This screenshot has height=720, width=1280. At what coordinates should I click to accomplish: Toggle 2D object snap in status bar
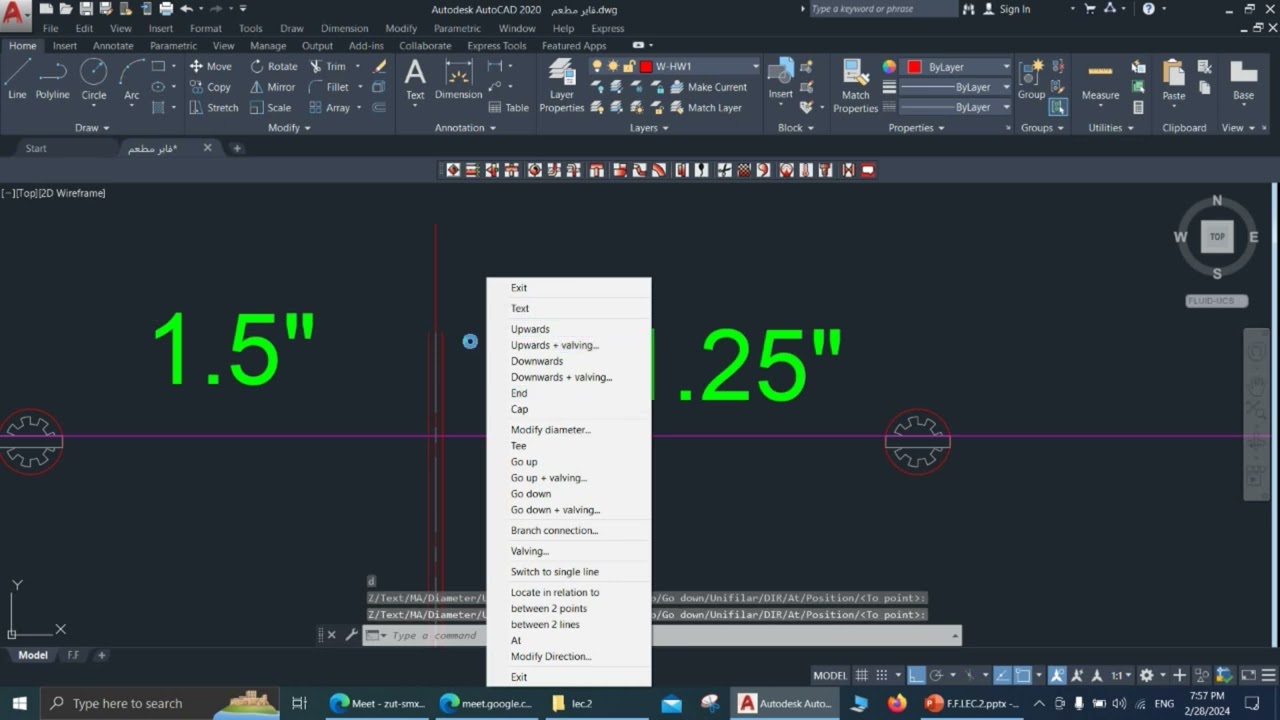(1023, 675)
